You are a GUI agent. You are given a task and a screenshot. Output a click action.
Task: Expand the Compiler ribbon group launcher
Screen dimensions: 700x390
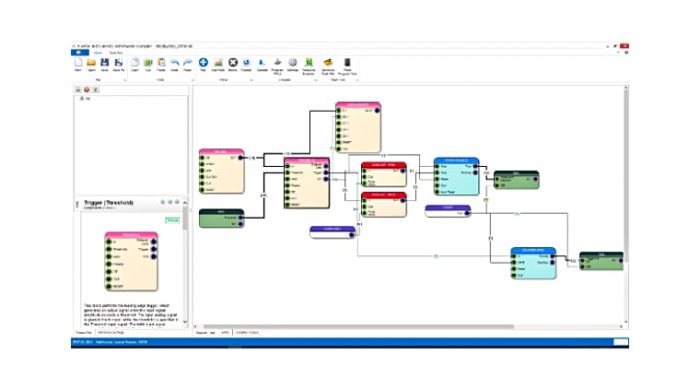point(315,80)
